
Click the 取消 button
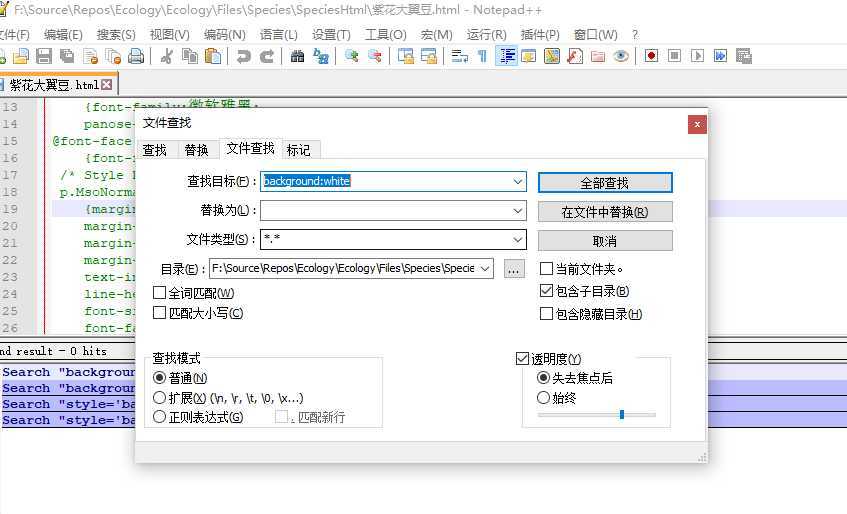click(x=605, y=241)
